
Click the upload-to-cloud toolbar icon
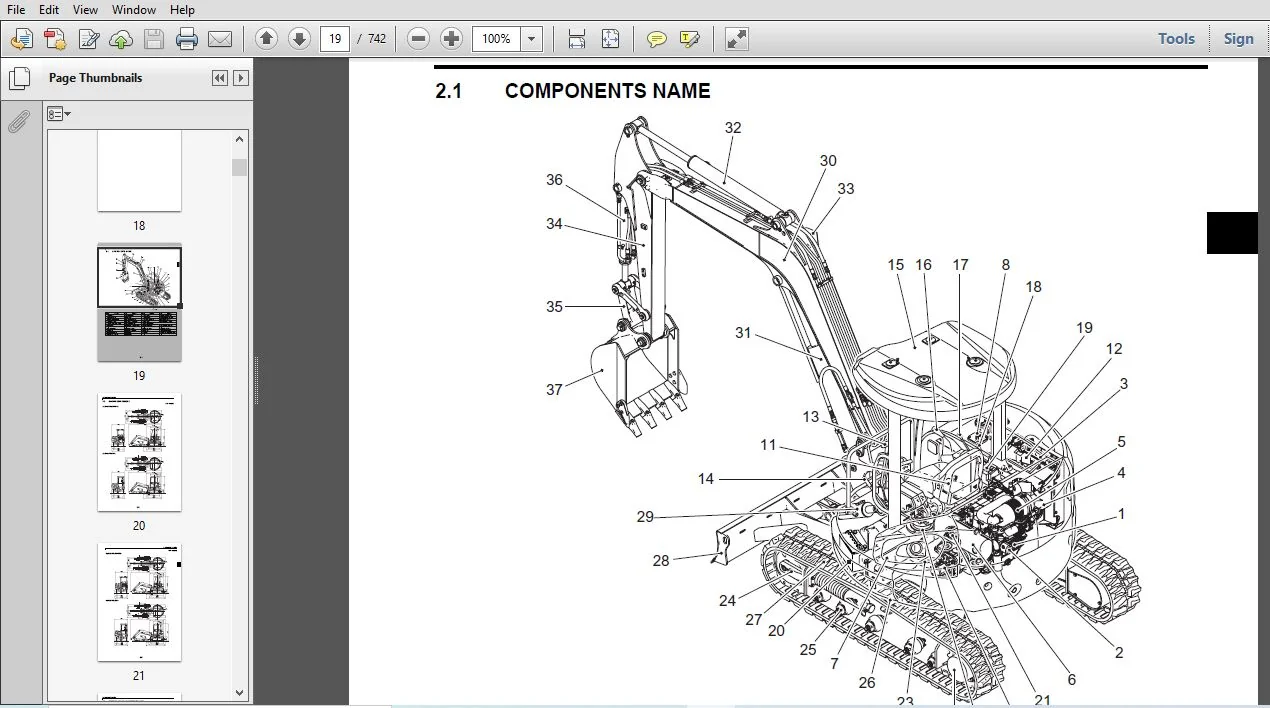point(121,39)
